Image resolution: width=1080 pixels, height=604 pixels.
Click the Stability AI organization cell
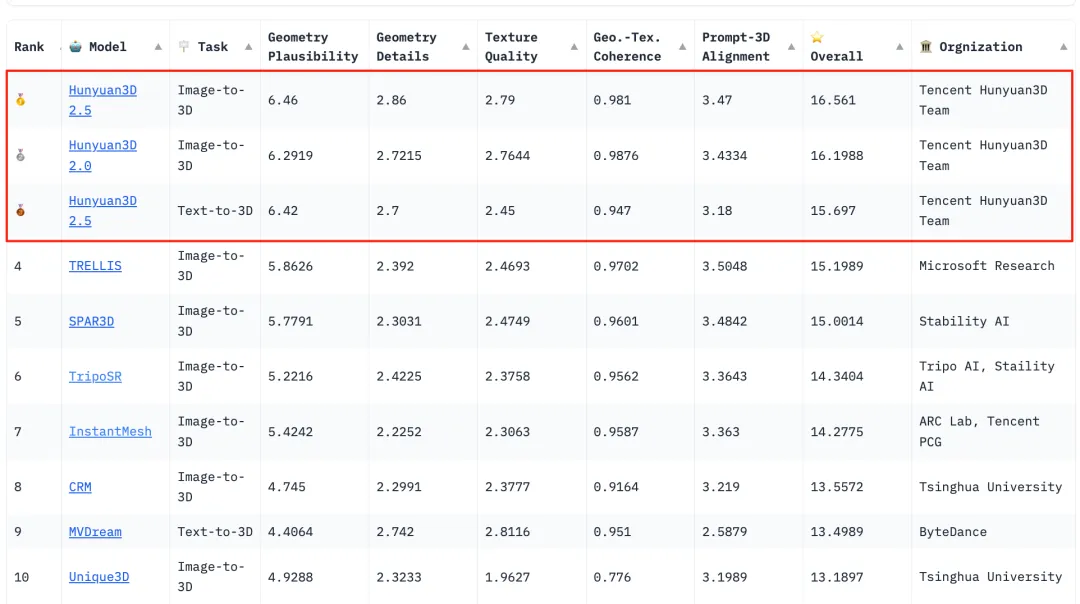[x=964, y=321]
